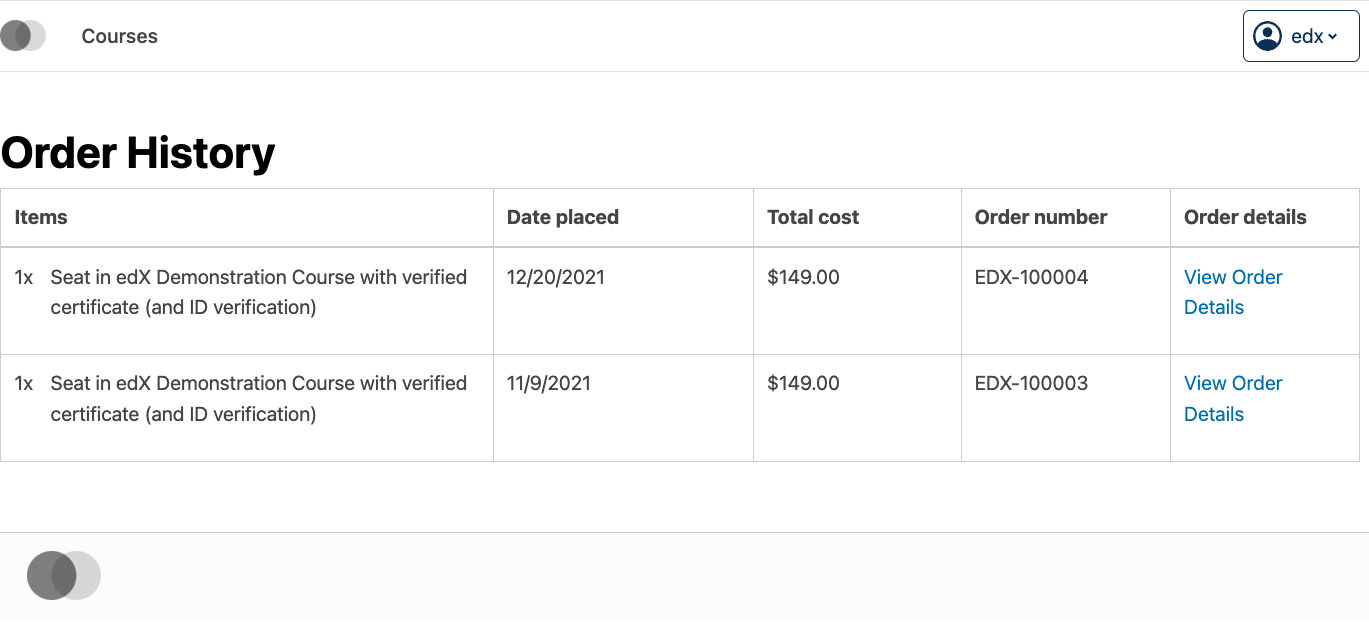Click the item description in second order row
Viewport: 1369px width, 626px height.
pyautogui.click(x=258, y=398)
